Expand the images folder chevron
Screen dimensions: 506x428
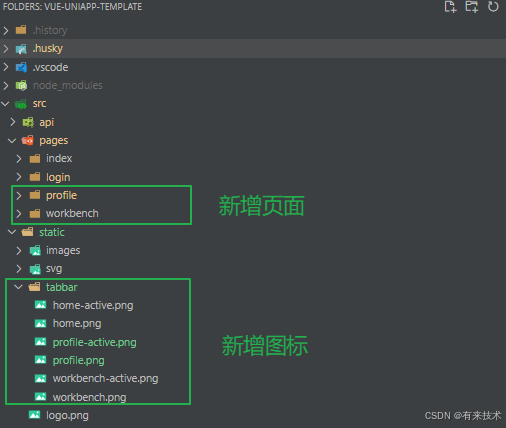click(x=19, y=250)
